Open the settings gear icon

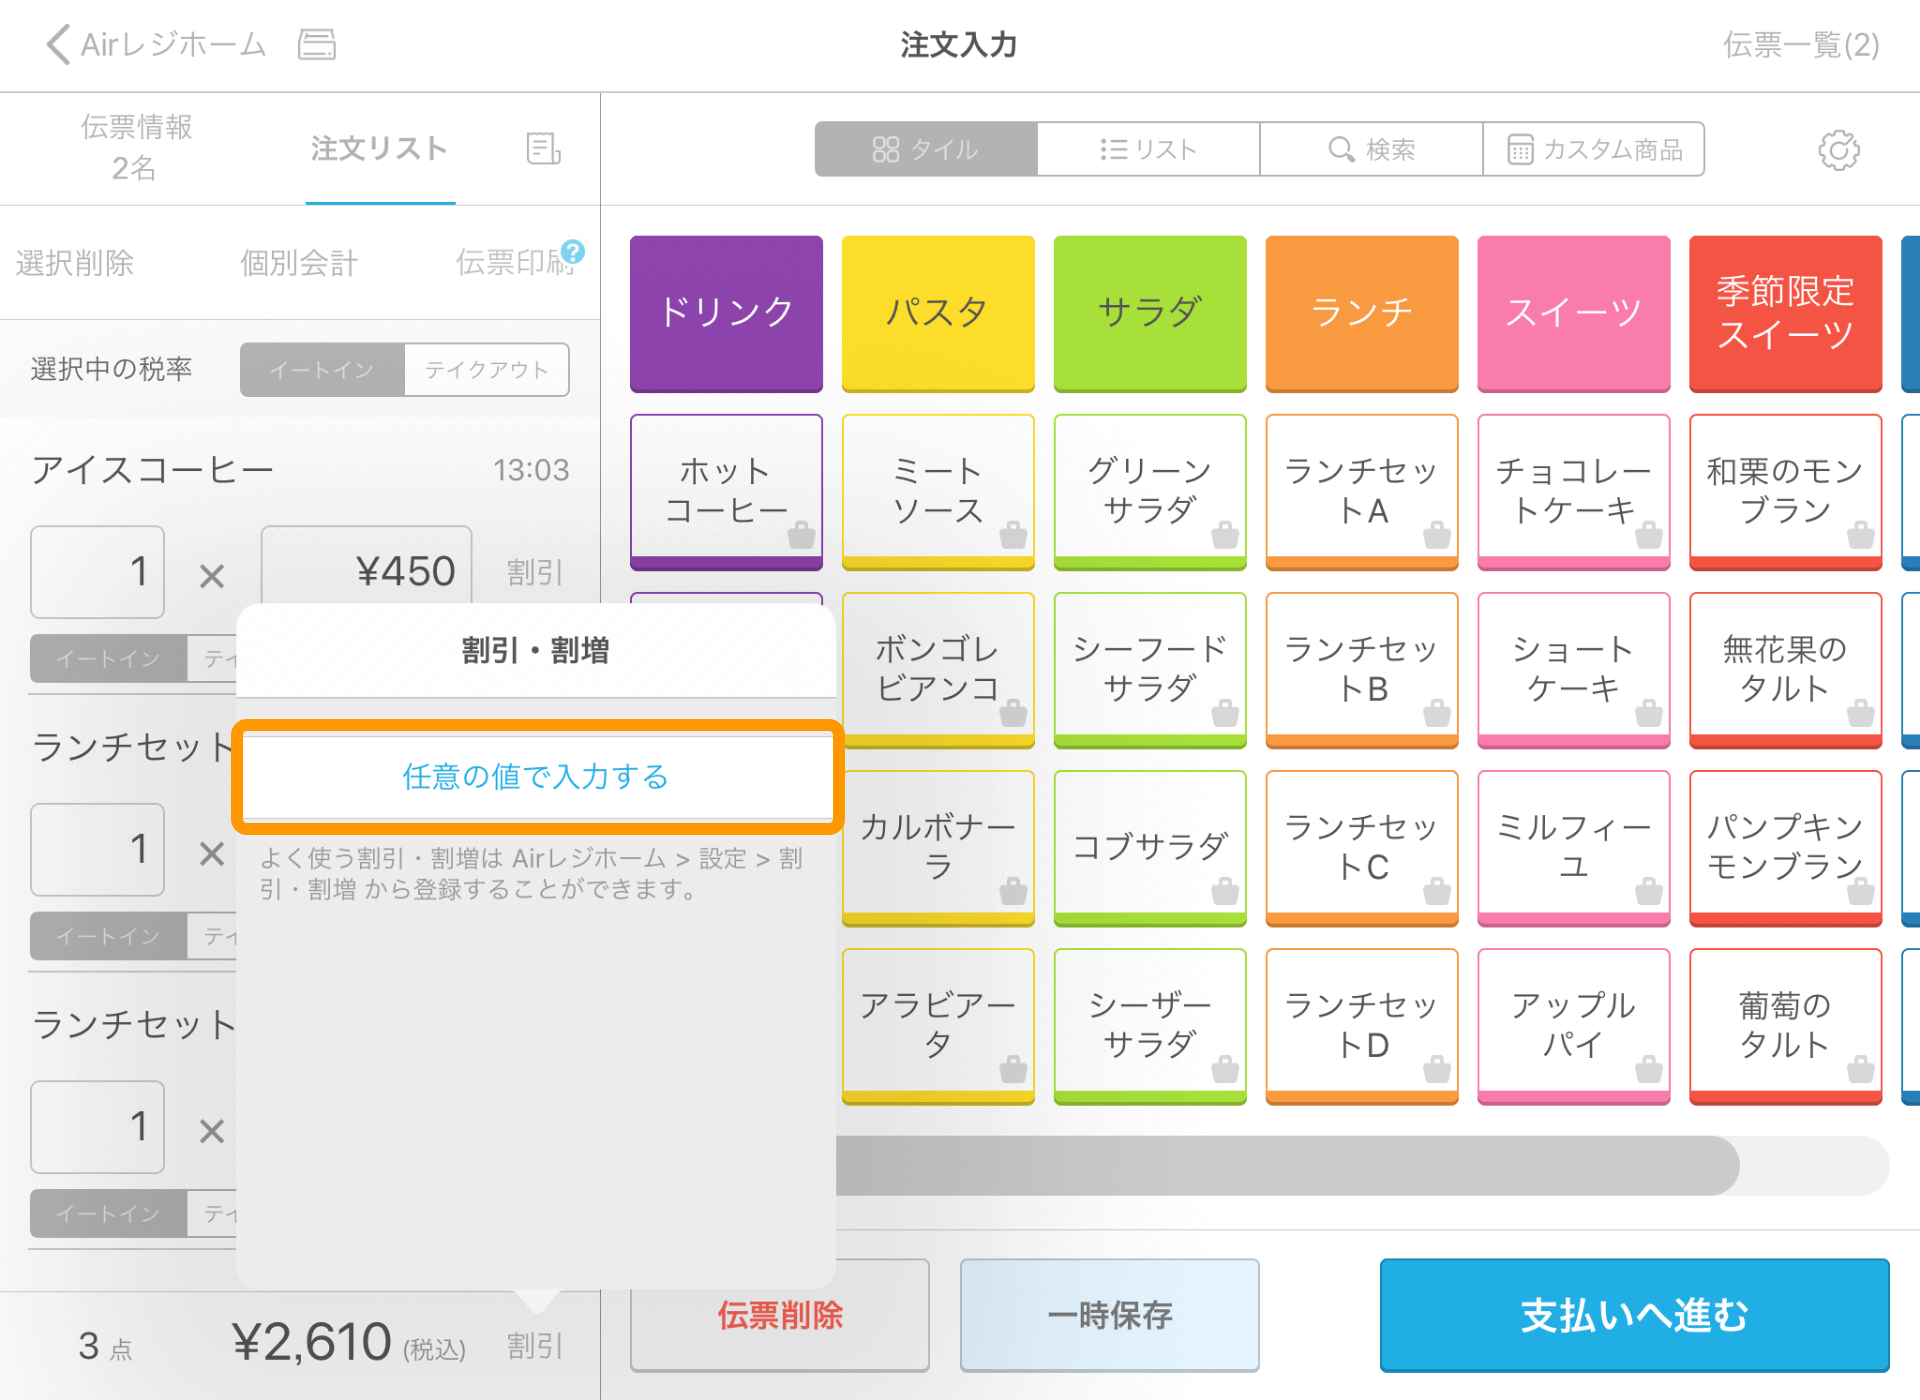click(1838, 150)
